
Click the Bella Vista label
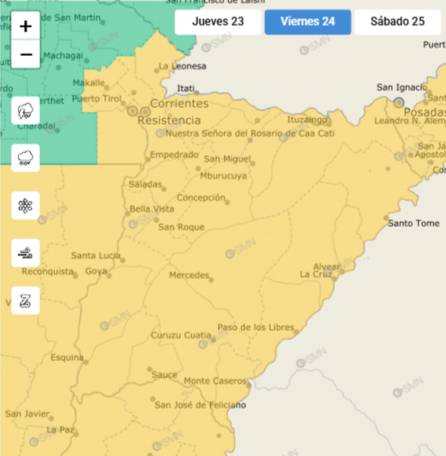point(152,209)
